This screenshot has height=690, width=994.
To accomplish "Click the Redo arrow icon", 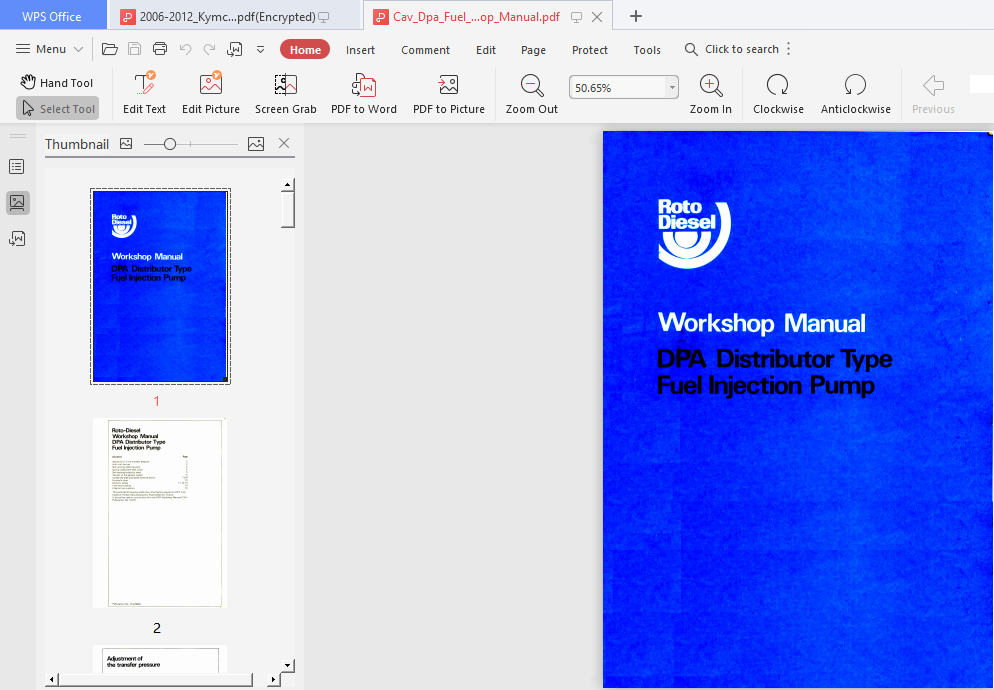I will coord(209,49).
